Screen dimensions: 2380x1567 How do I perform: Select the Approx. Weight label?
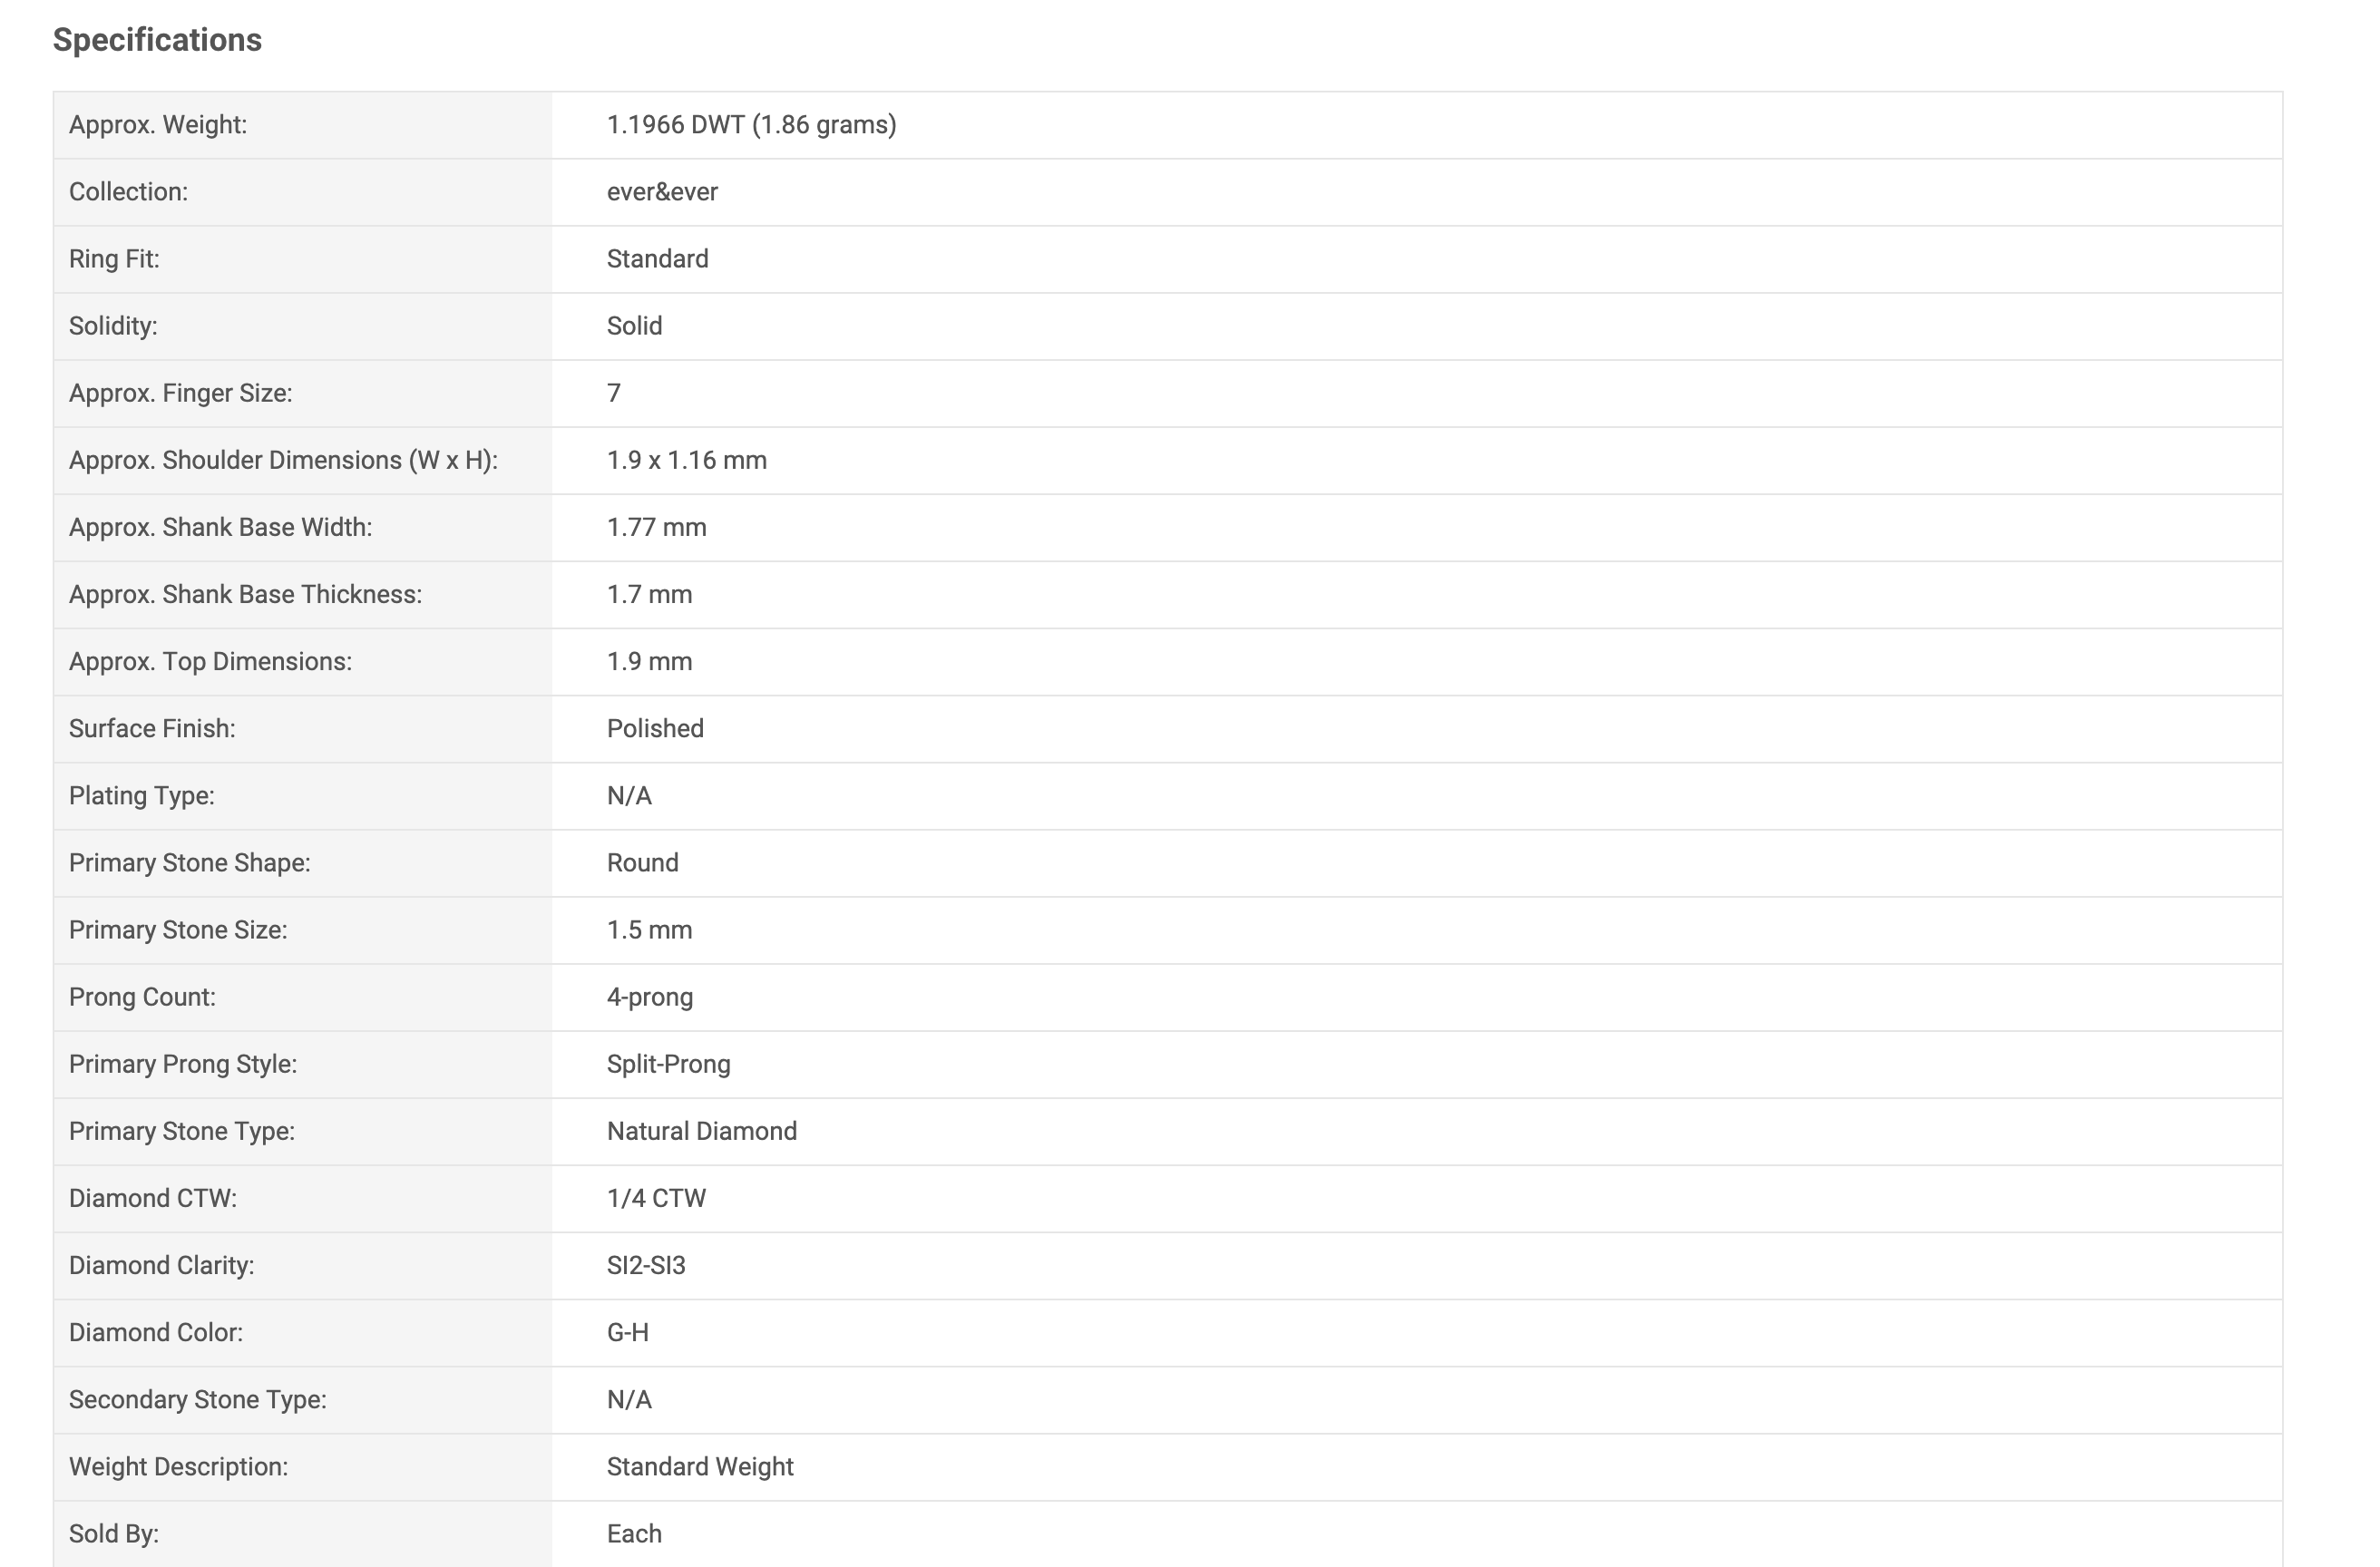pyautogui.click(x=158, y=125)
